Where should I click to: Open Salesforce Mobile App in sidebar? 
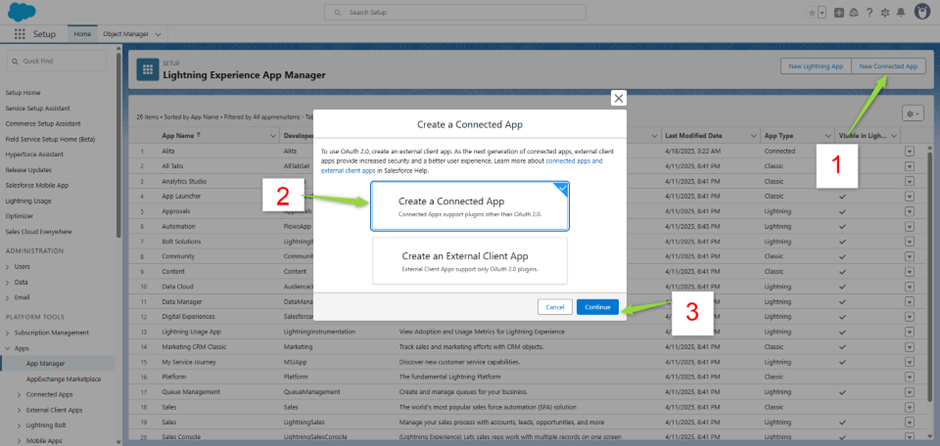coord(37,185)
